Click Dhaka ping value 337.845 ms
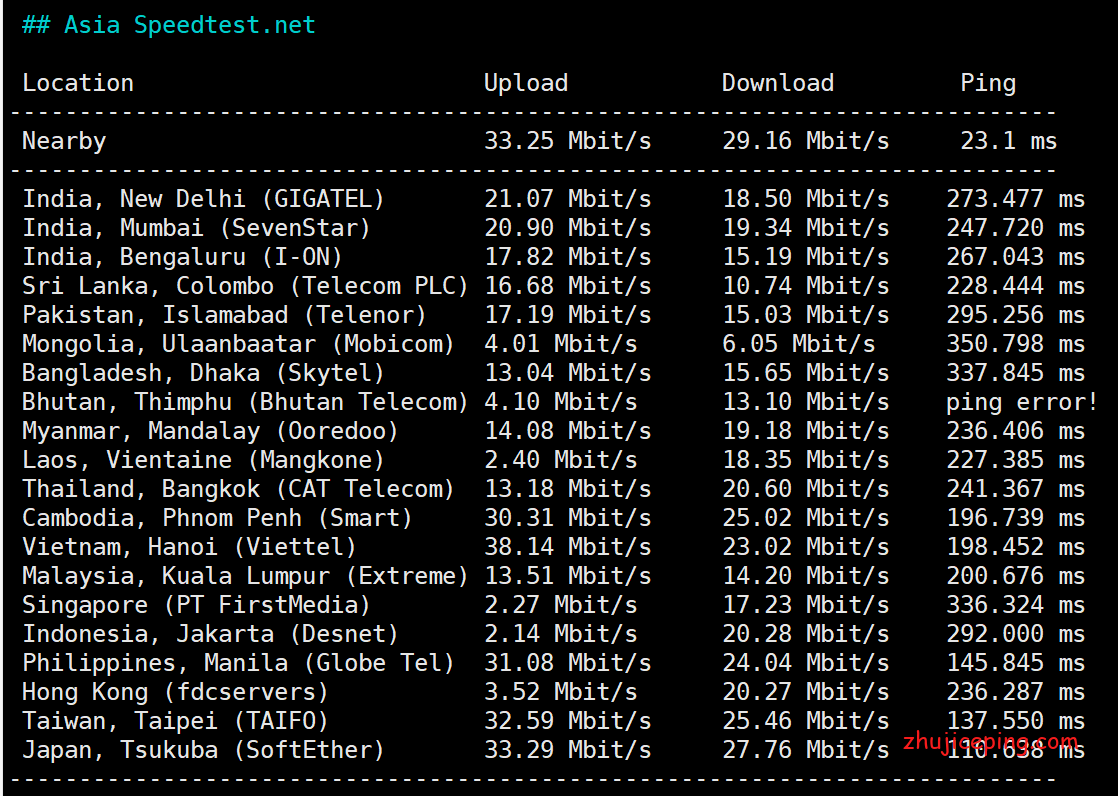 coord(1016,373)
